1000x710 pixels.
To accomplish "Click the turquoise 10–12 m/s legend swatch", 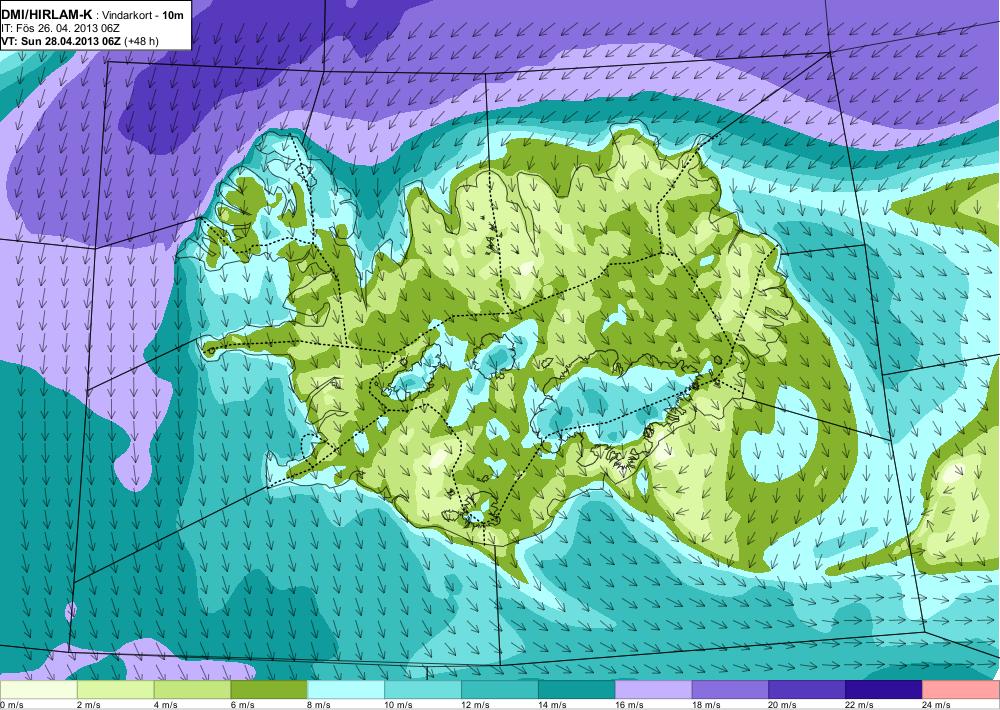I will (x=423, y=690).
